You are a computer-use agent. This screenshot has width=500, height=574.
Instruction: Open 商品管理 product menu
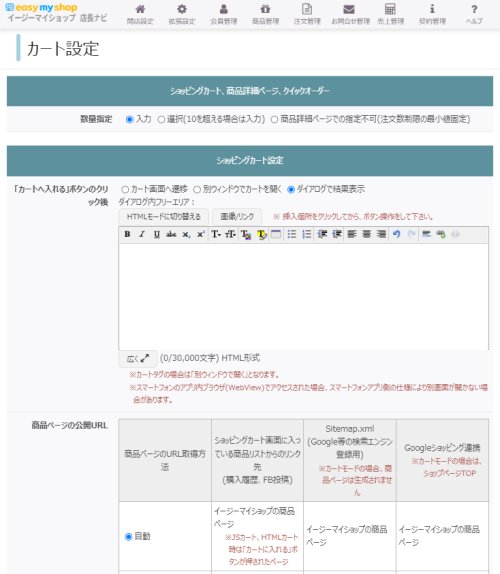pos(265,14)
